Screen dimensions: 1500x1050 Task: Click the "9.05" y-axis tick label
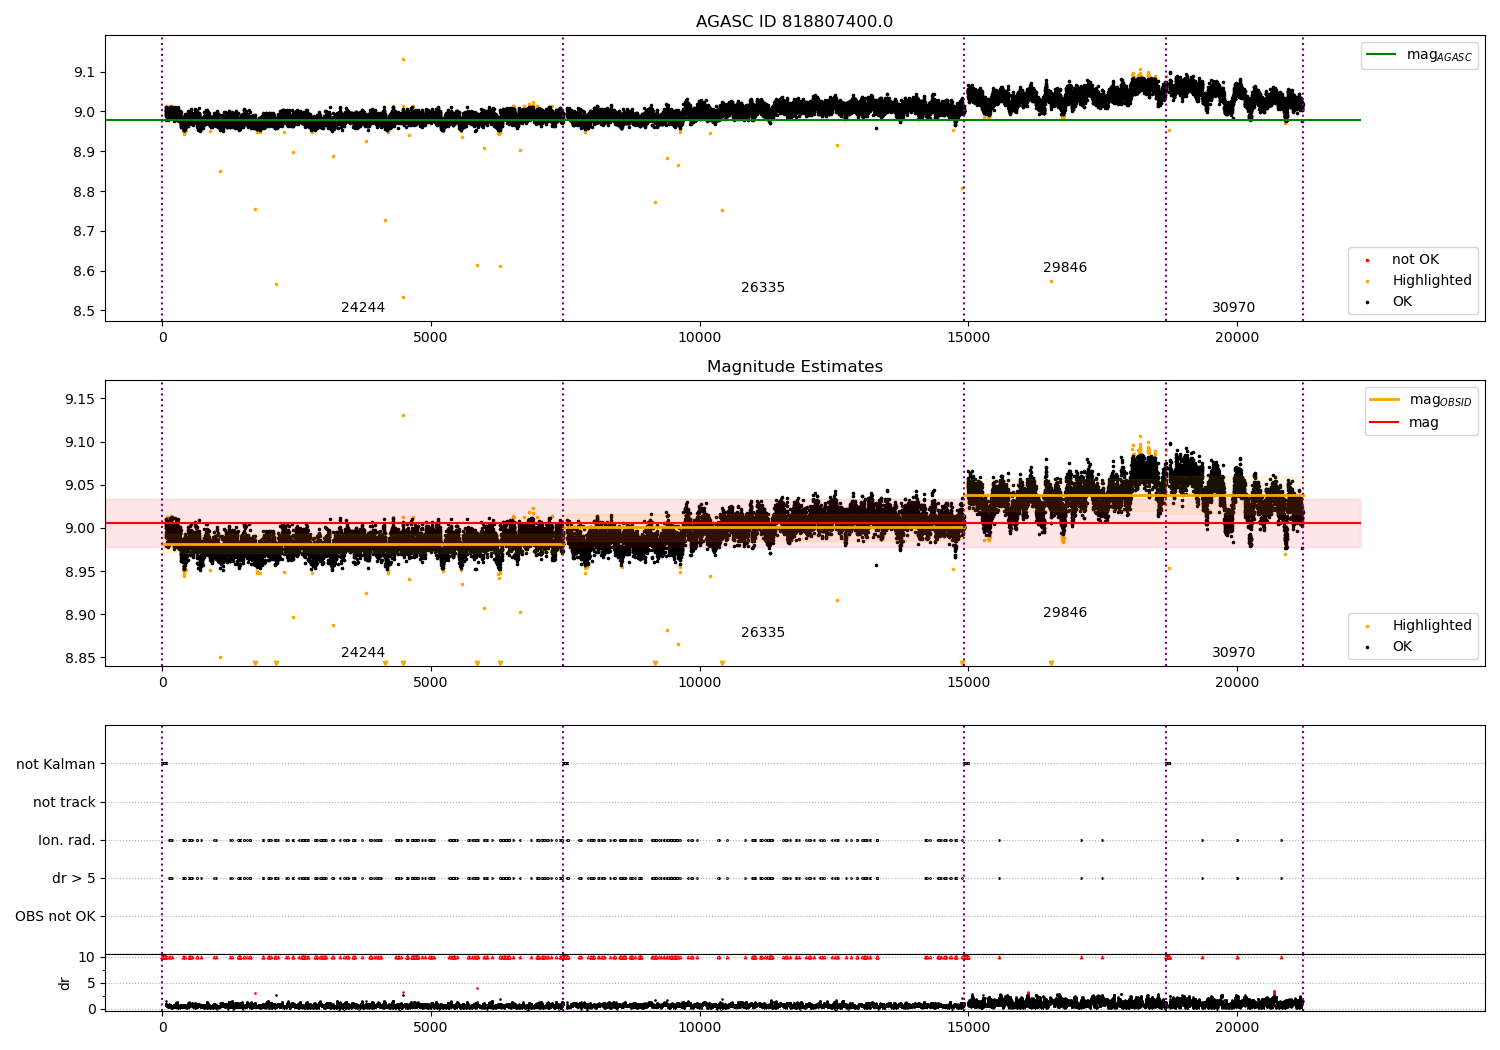coord(80,485)
